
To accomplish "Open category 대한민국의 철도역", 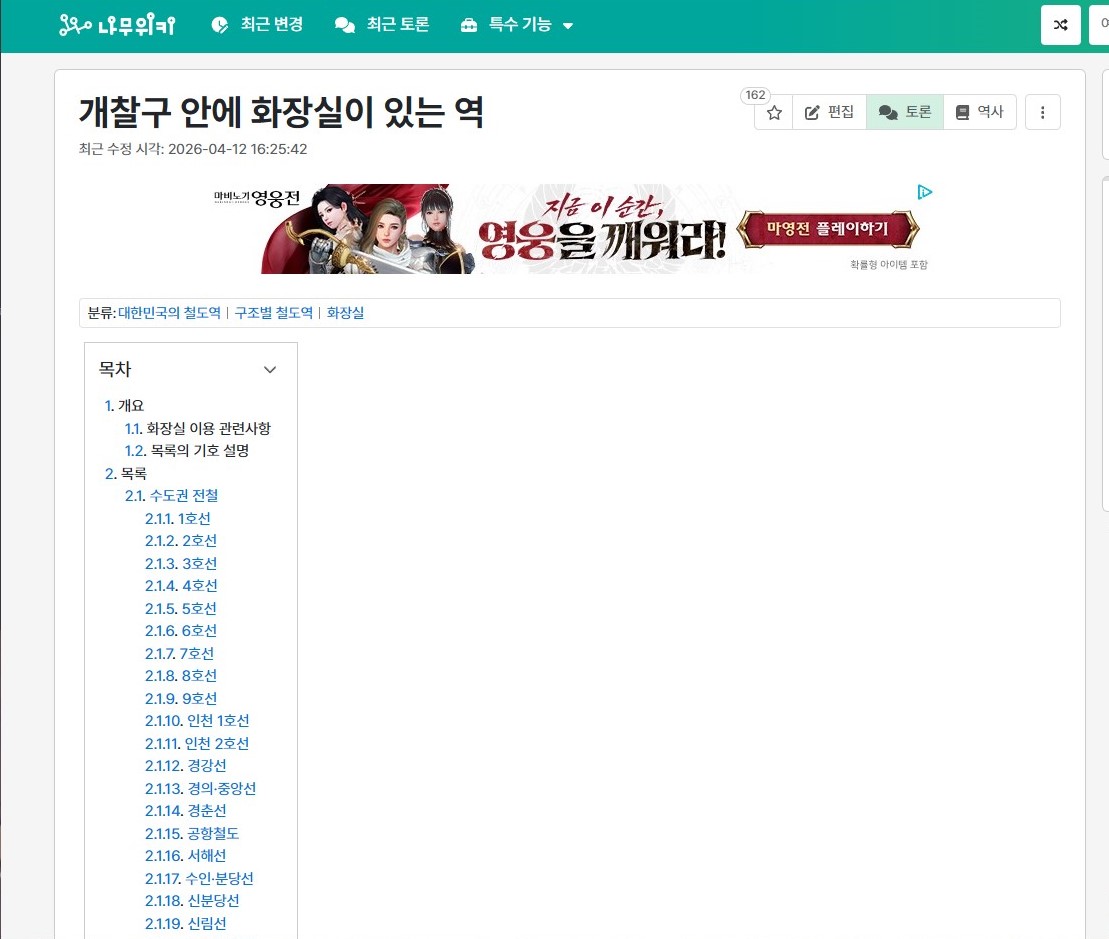I will [x=169, y=313].
